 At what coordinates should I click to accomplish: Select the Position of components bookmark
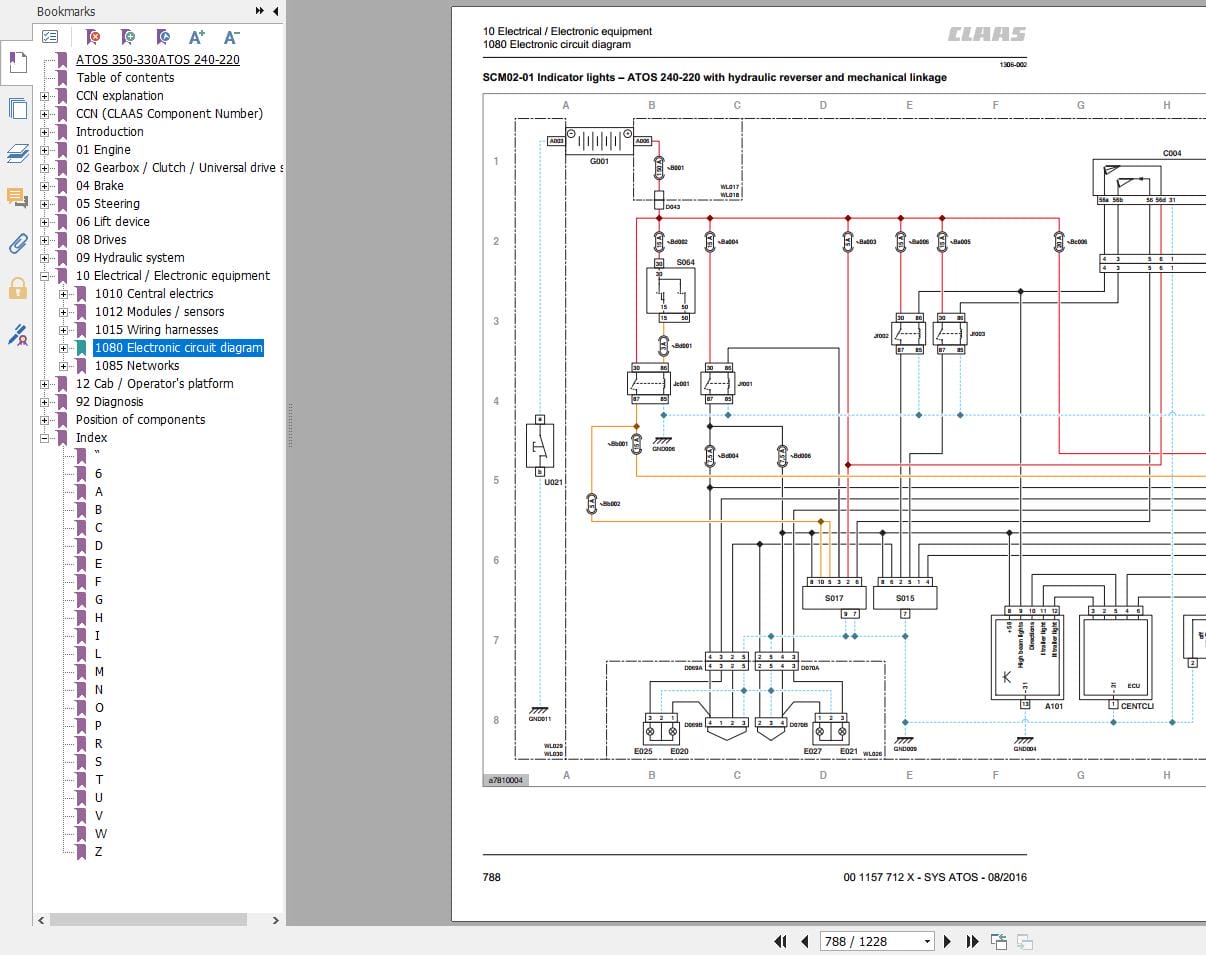click(x=140, y=419)
